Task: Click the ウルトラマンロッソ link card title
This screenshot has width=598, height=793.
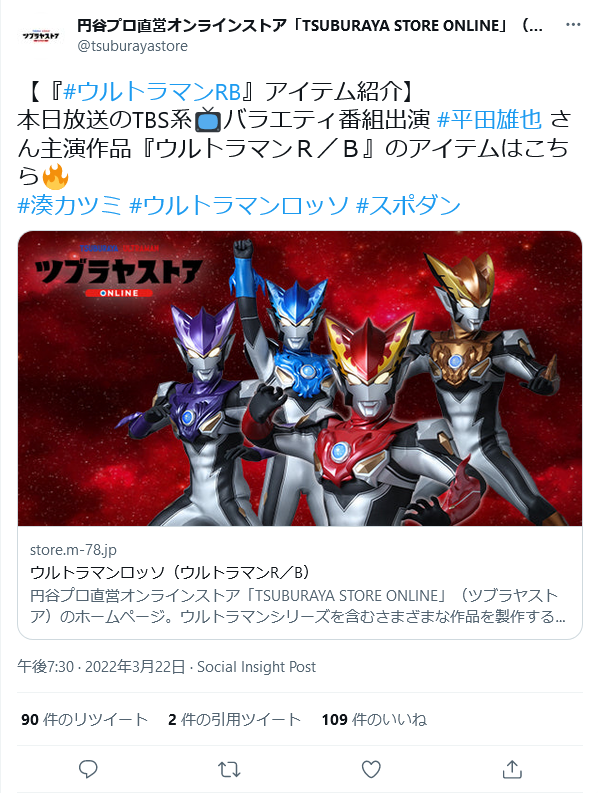Action: [170, 572]
